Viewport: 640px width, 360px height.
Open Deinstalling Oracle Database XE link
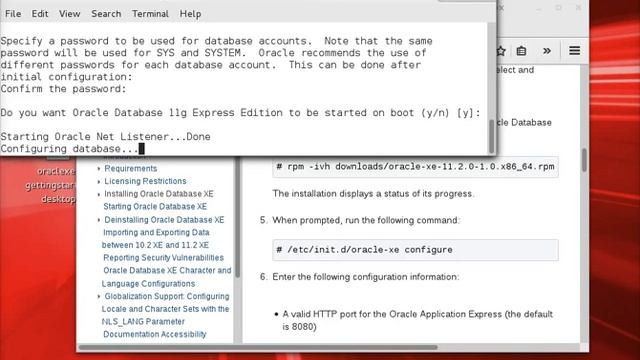click(164, 220)
